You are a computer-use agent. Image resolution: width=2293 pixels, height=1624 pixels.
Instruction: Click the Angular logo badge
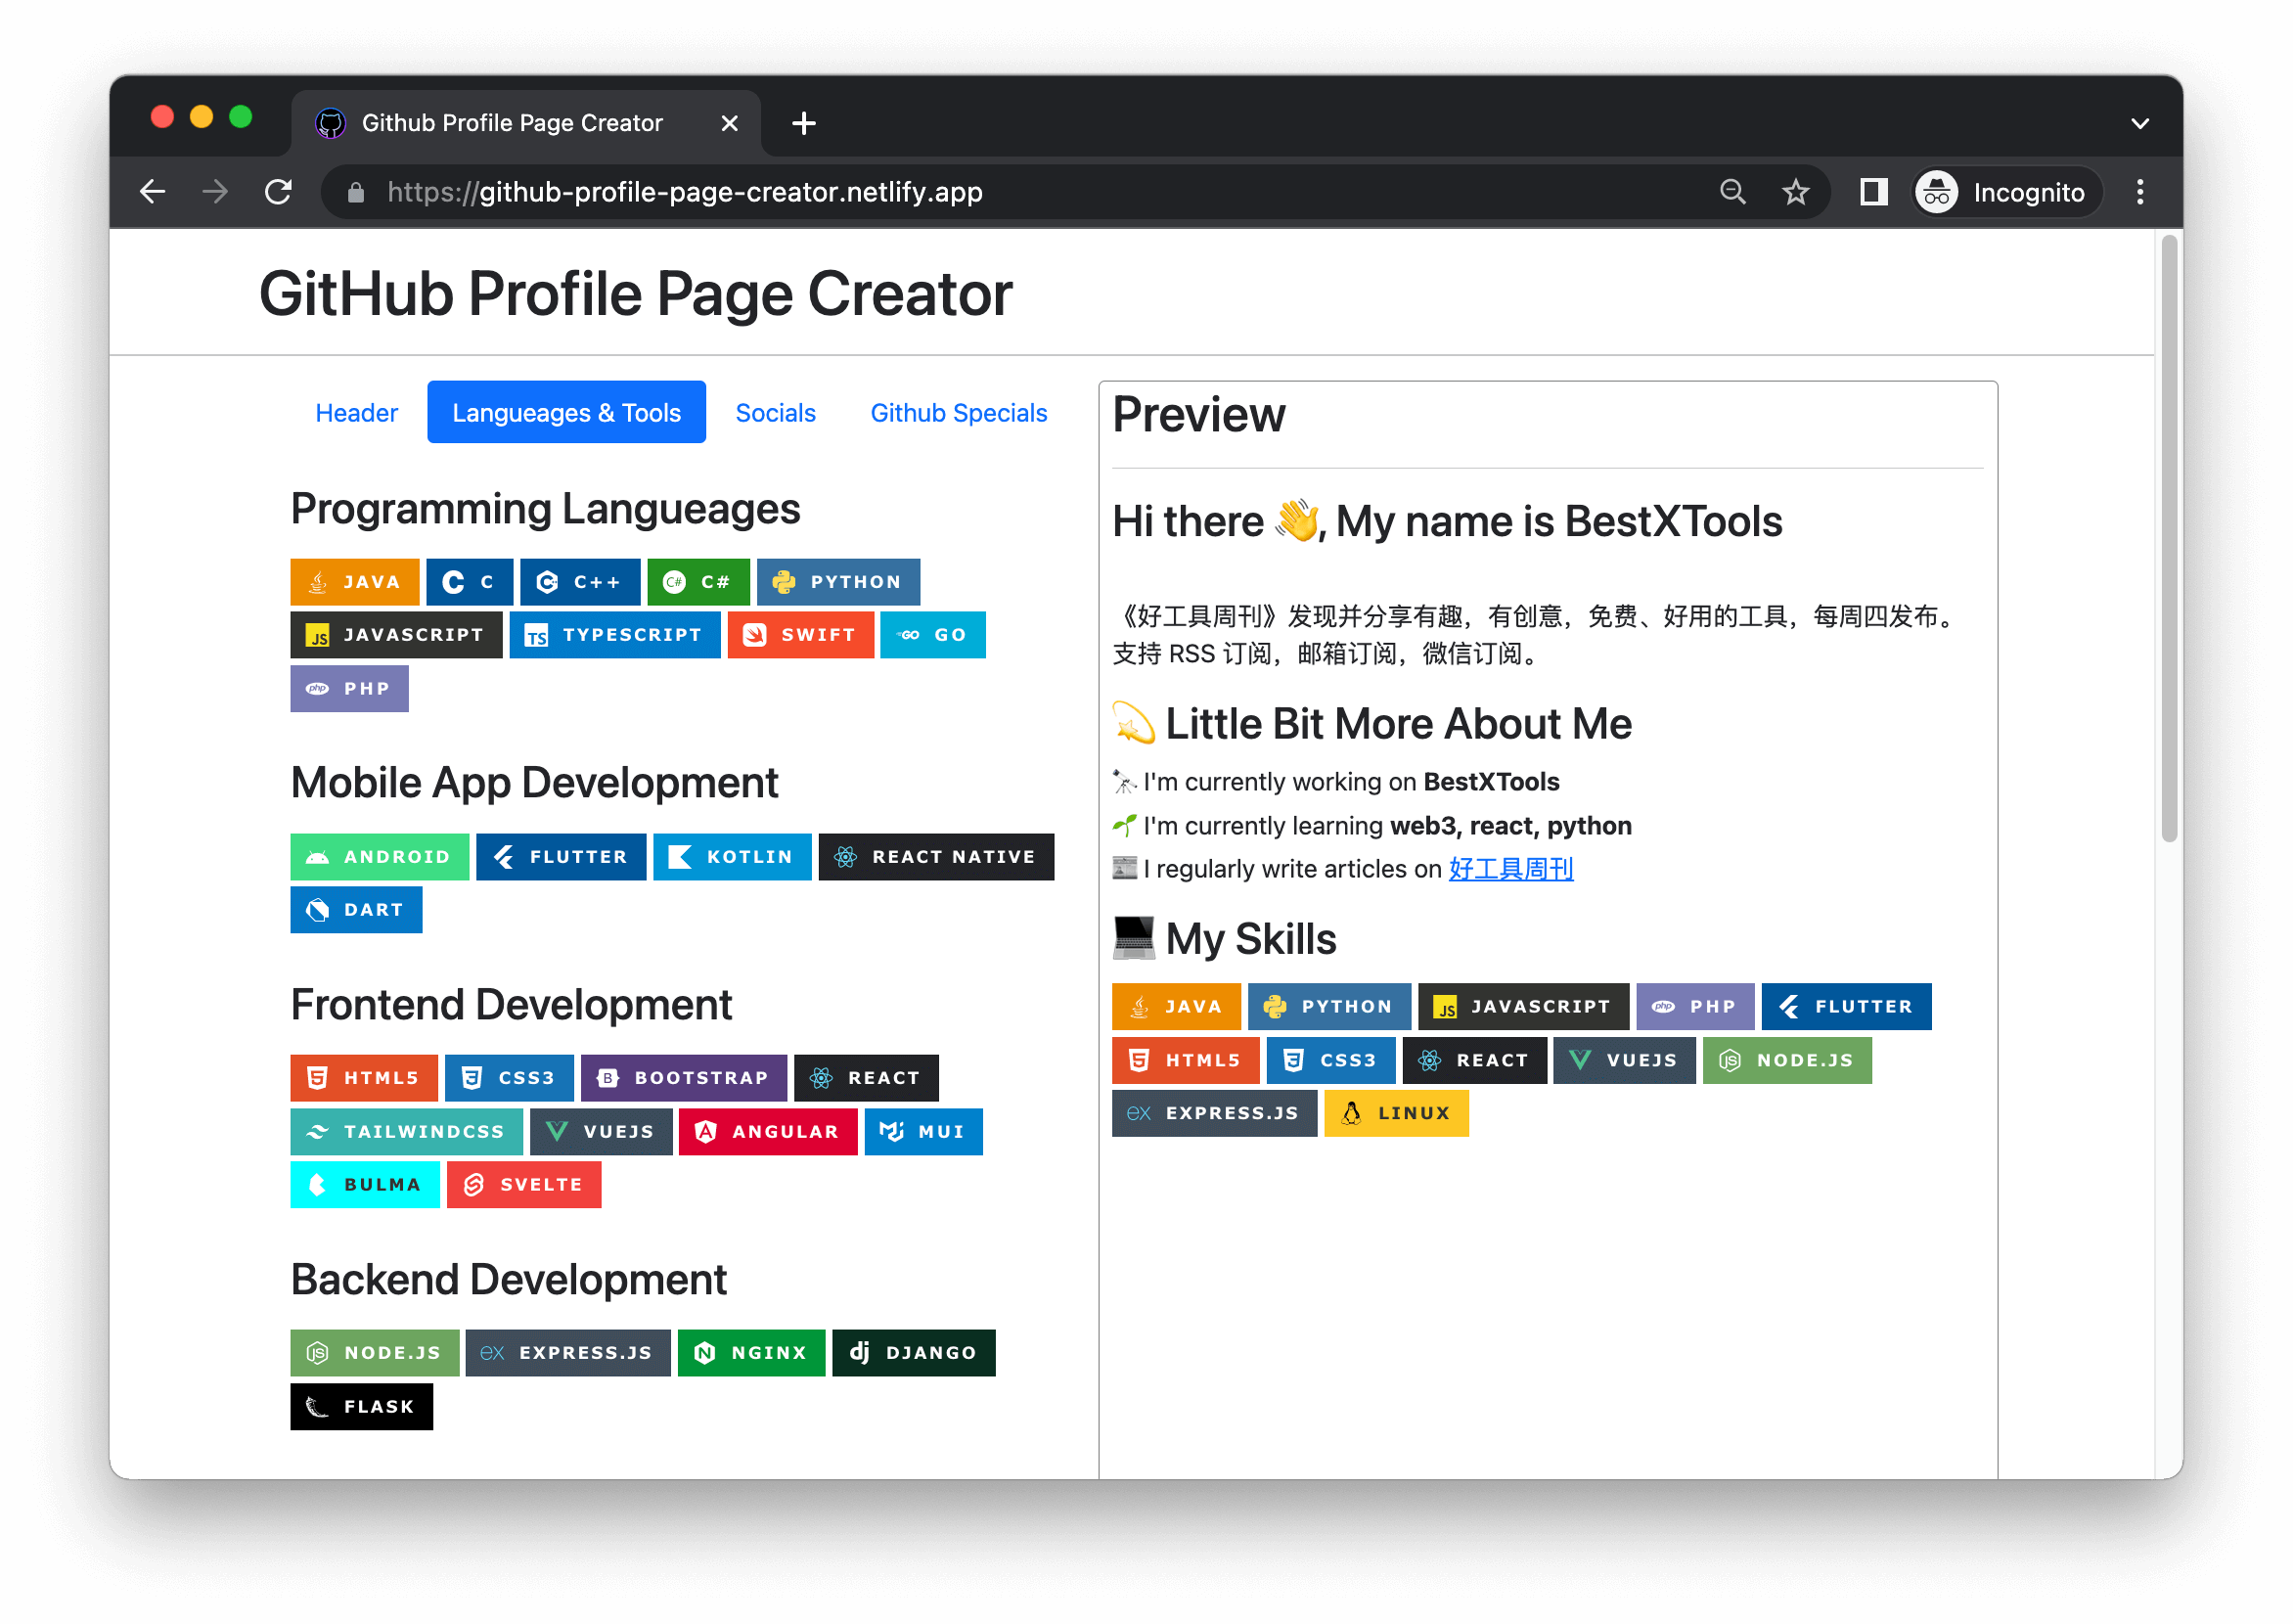pyautogui.click(x=706, y=1132)
